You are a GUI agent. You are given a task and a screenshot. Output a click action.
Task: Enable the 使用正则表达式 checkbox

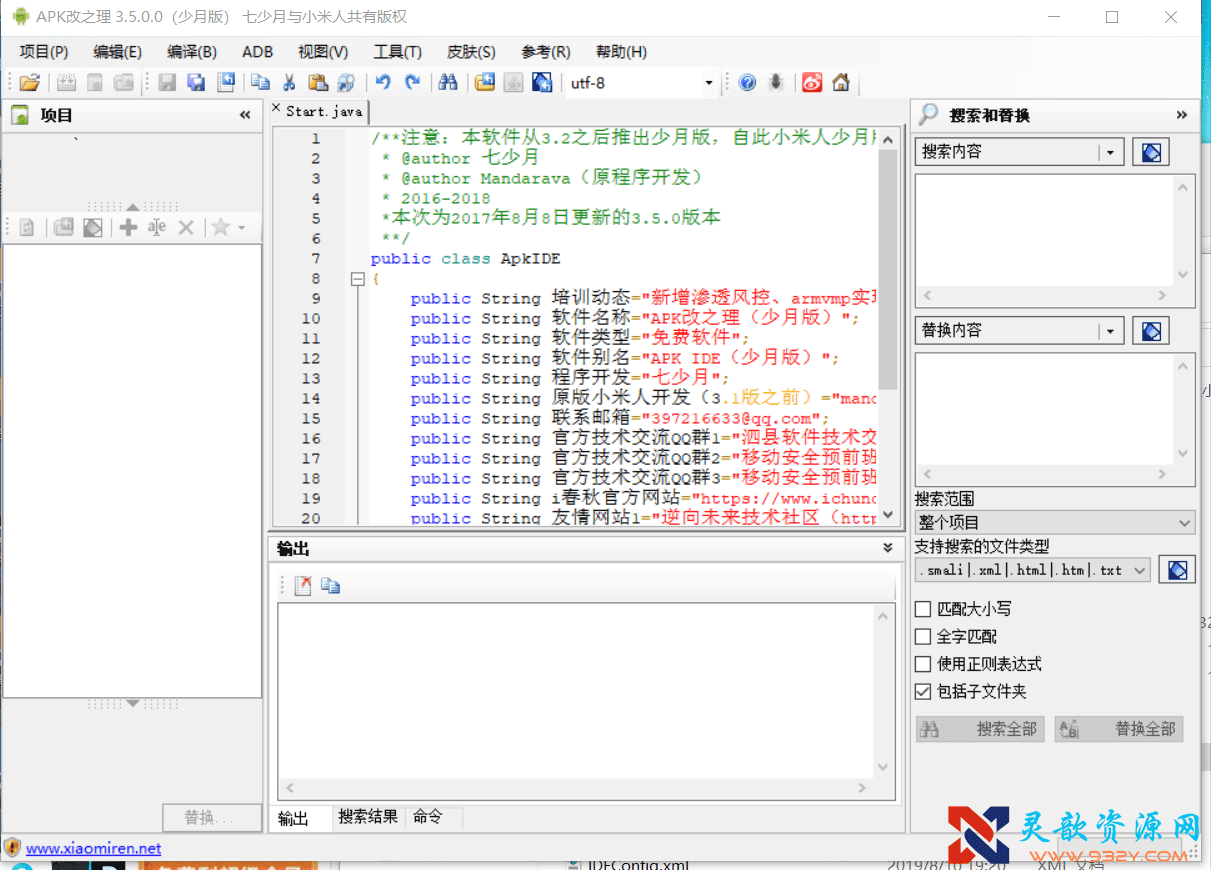point(923,664)
